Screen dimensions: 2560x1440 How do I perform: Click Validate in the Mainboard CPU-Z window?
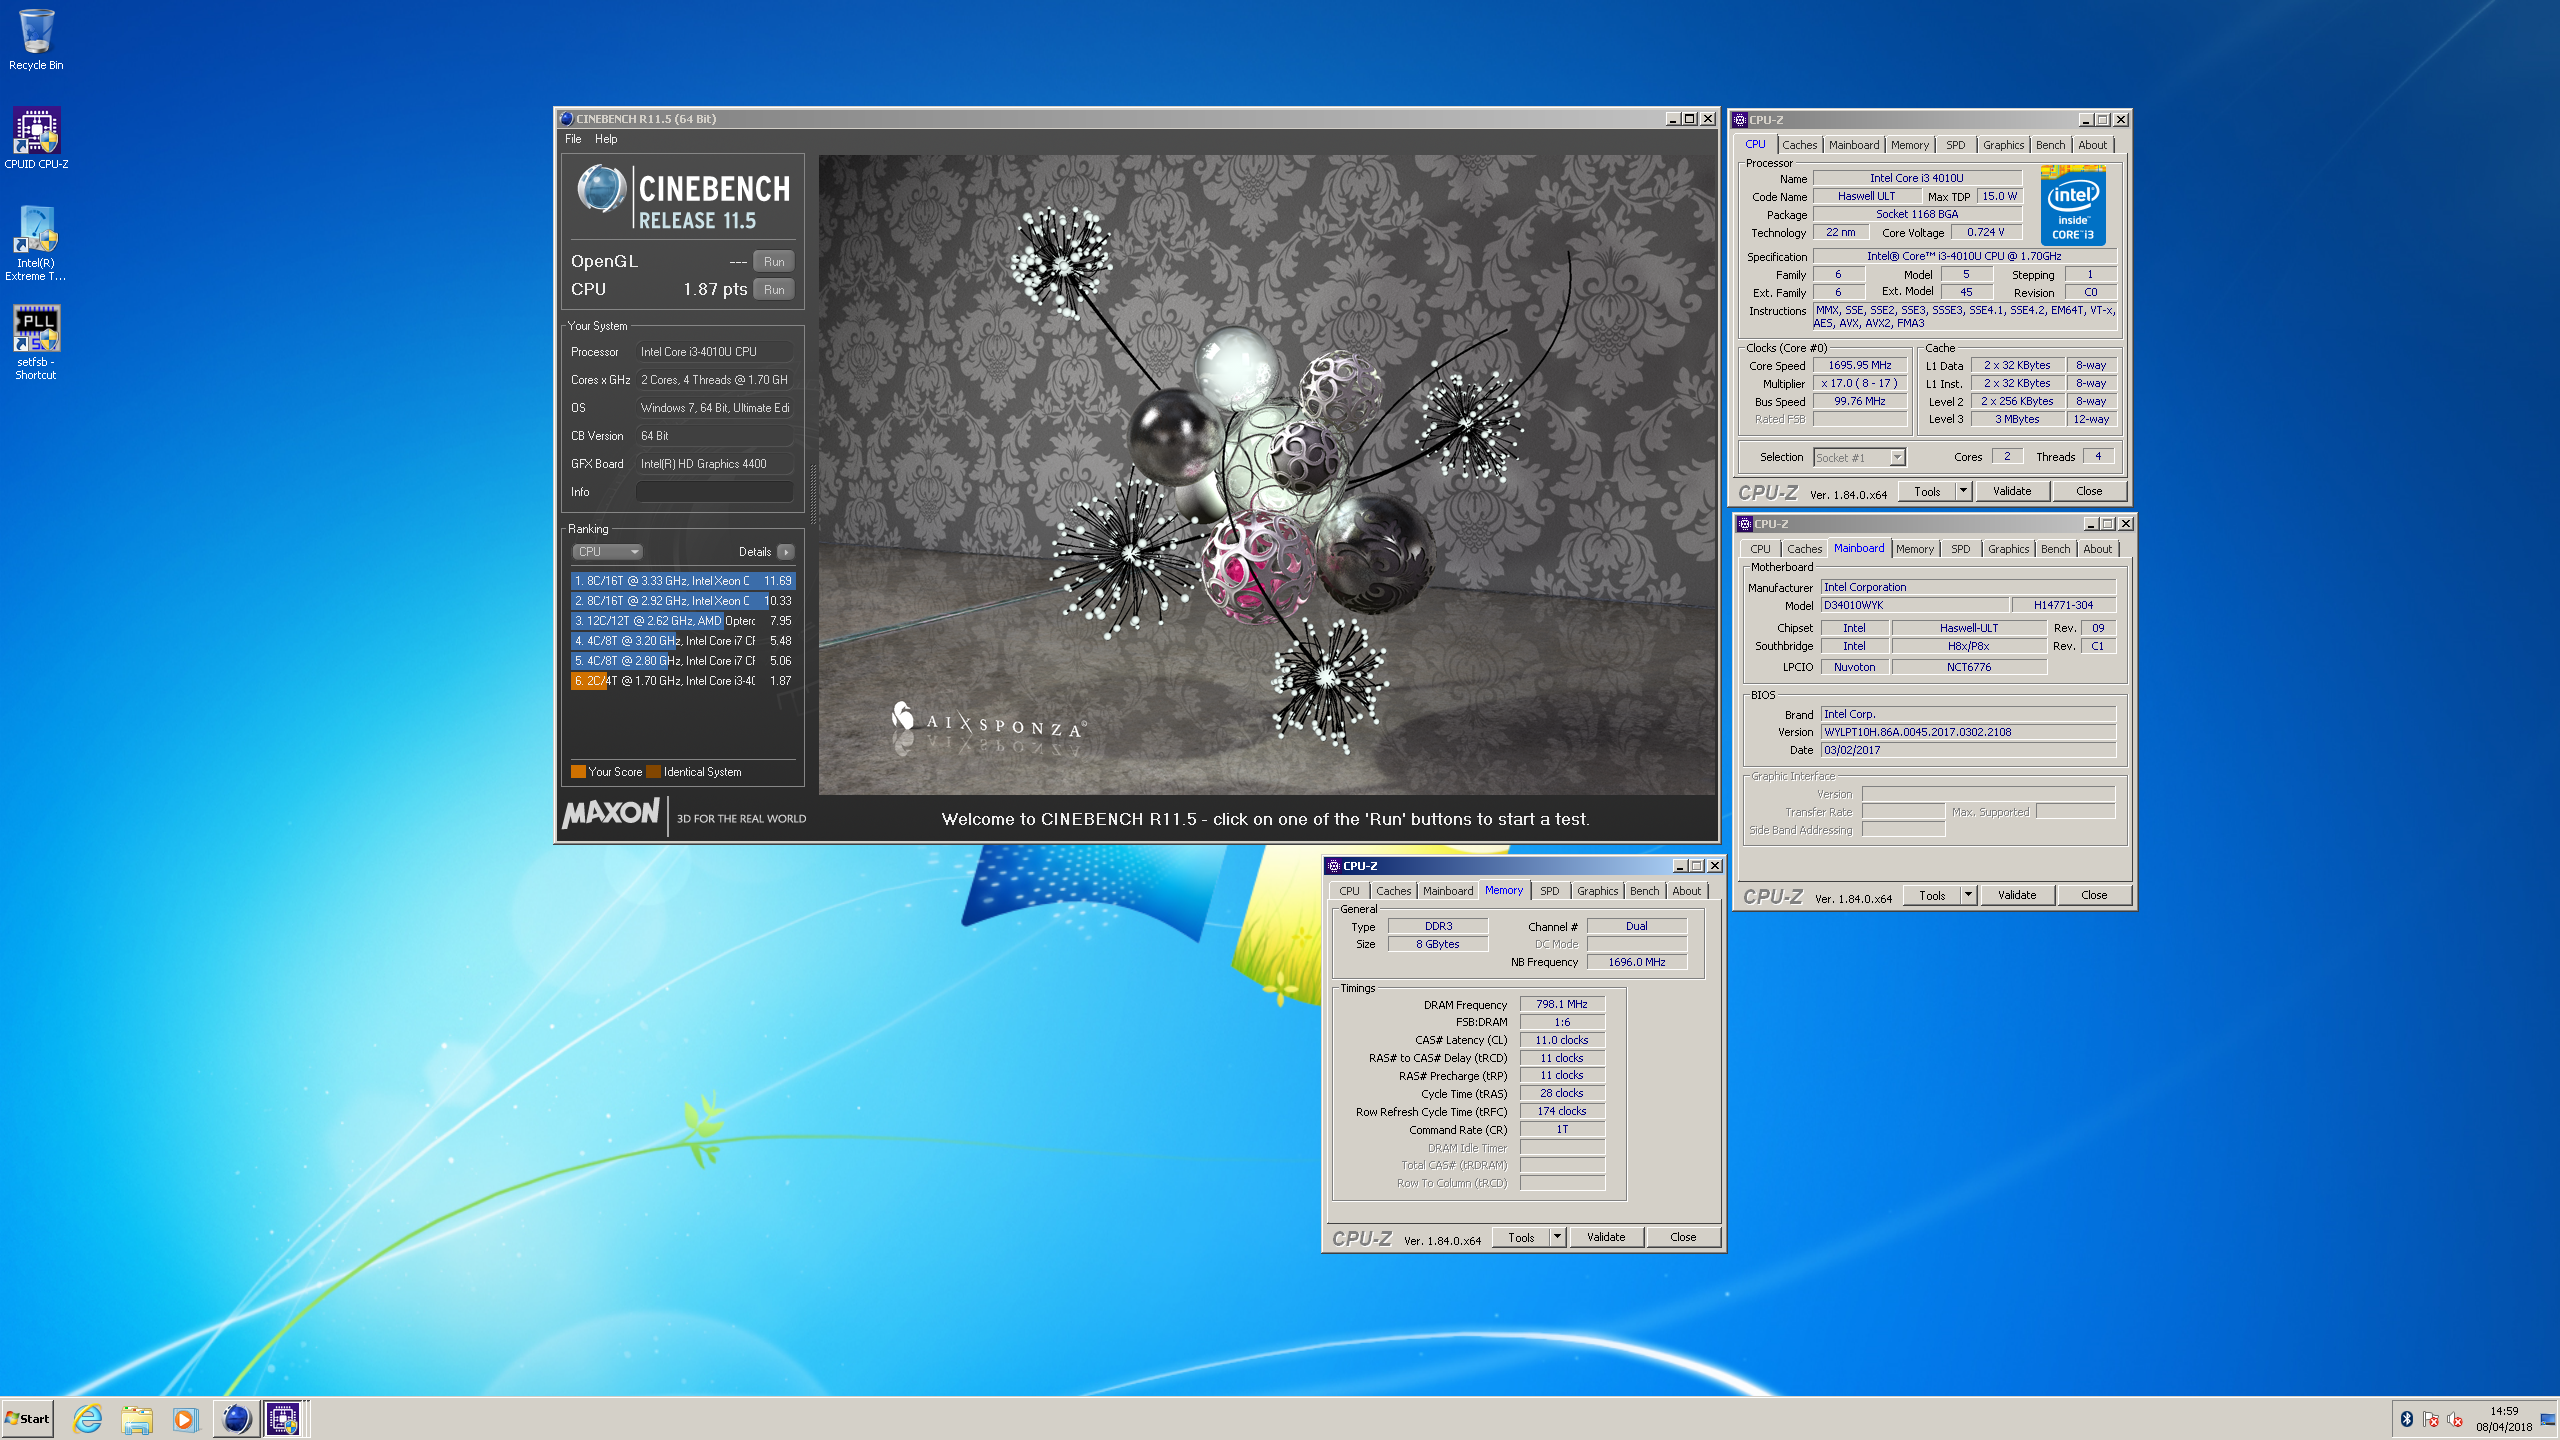[2017, 896]
